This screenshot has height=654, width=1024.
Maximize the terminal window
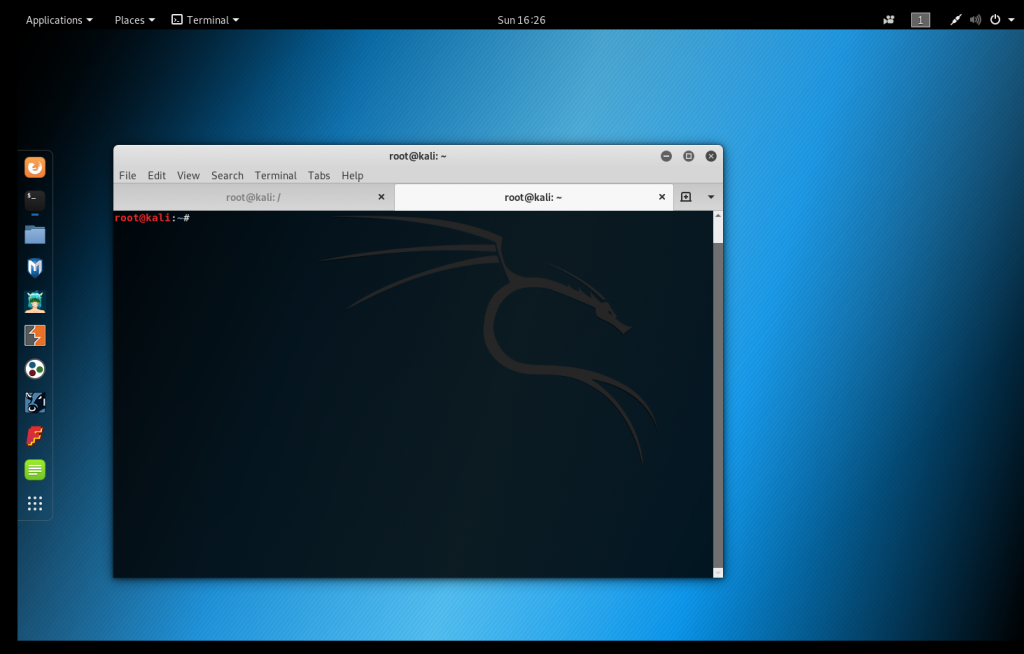688,156
